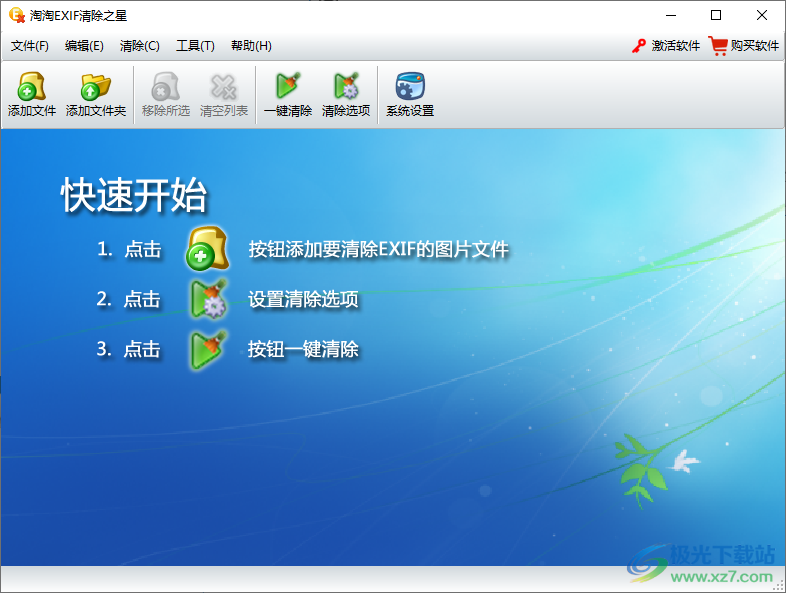Click the 激活软件 link text
The image size is (786, 593).
pos(675,46)
